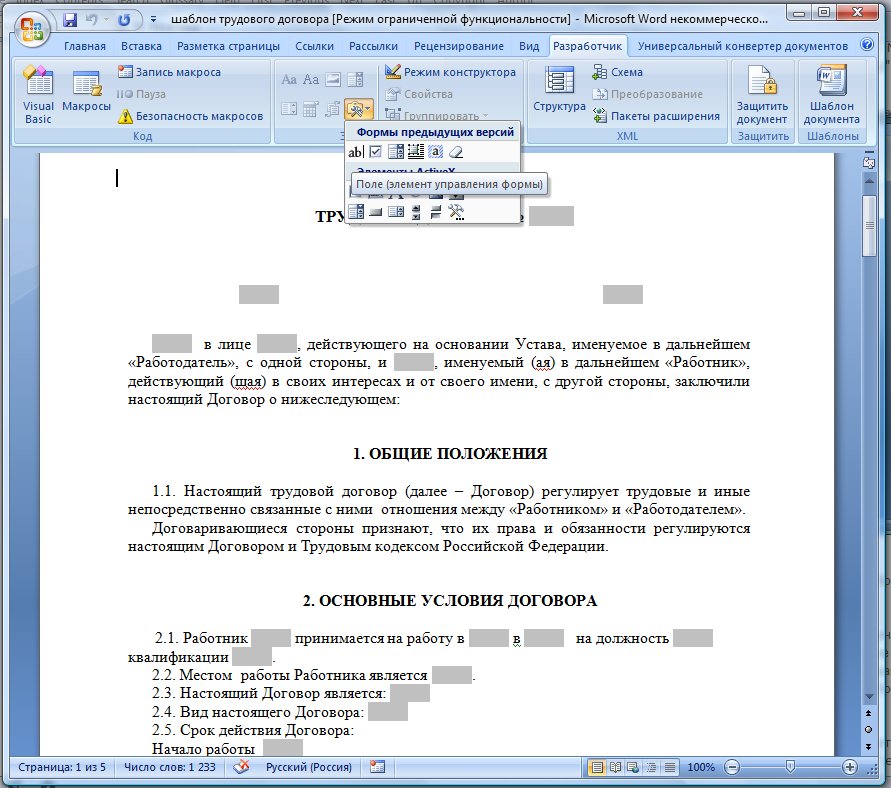Open Главная ribbon tab

(85, 46)
